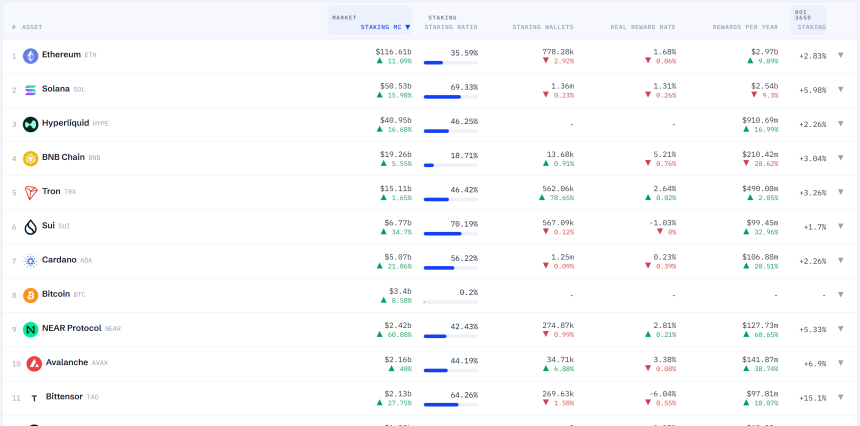Viewport: 860px width, 426px height.
Task: Open the Bitcoin asset link
Action: click(56, 294)
